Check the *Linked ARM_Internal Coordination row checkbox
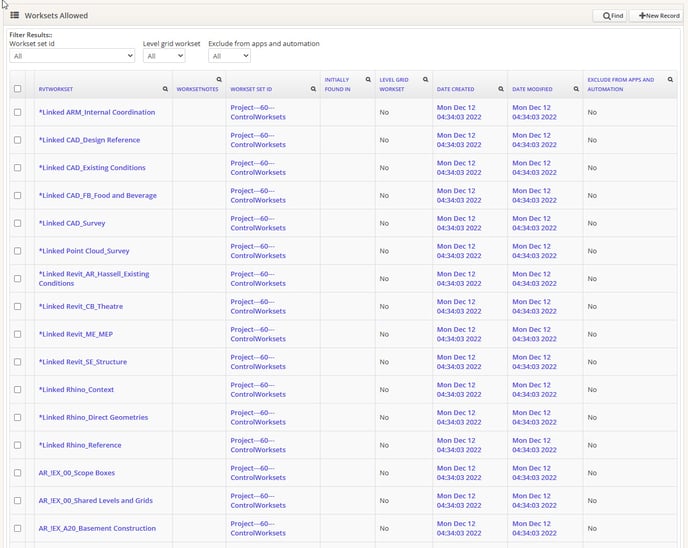The image size is (688, 548). pyautogui.click(x=18, y=112)
